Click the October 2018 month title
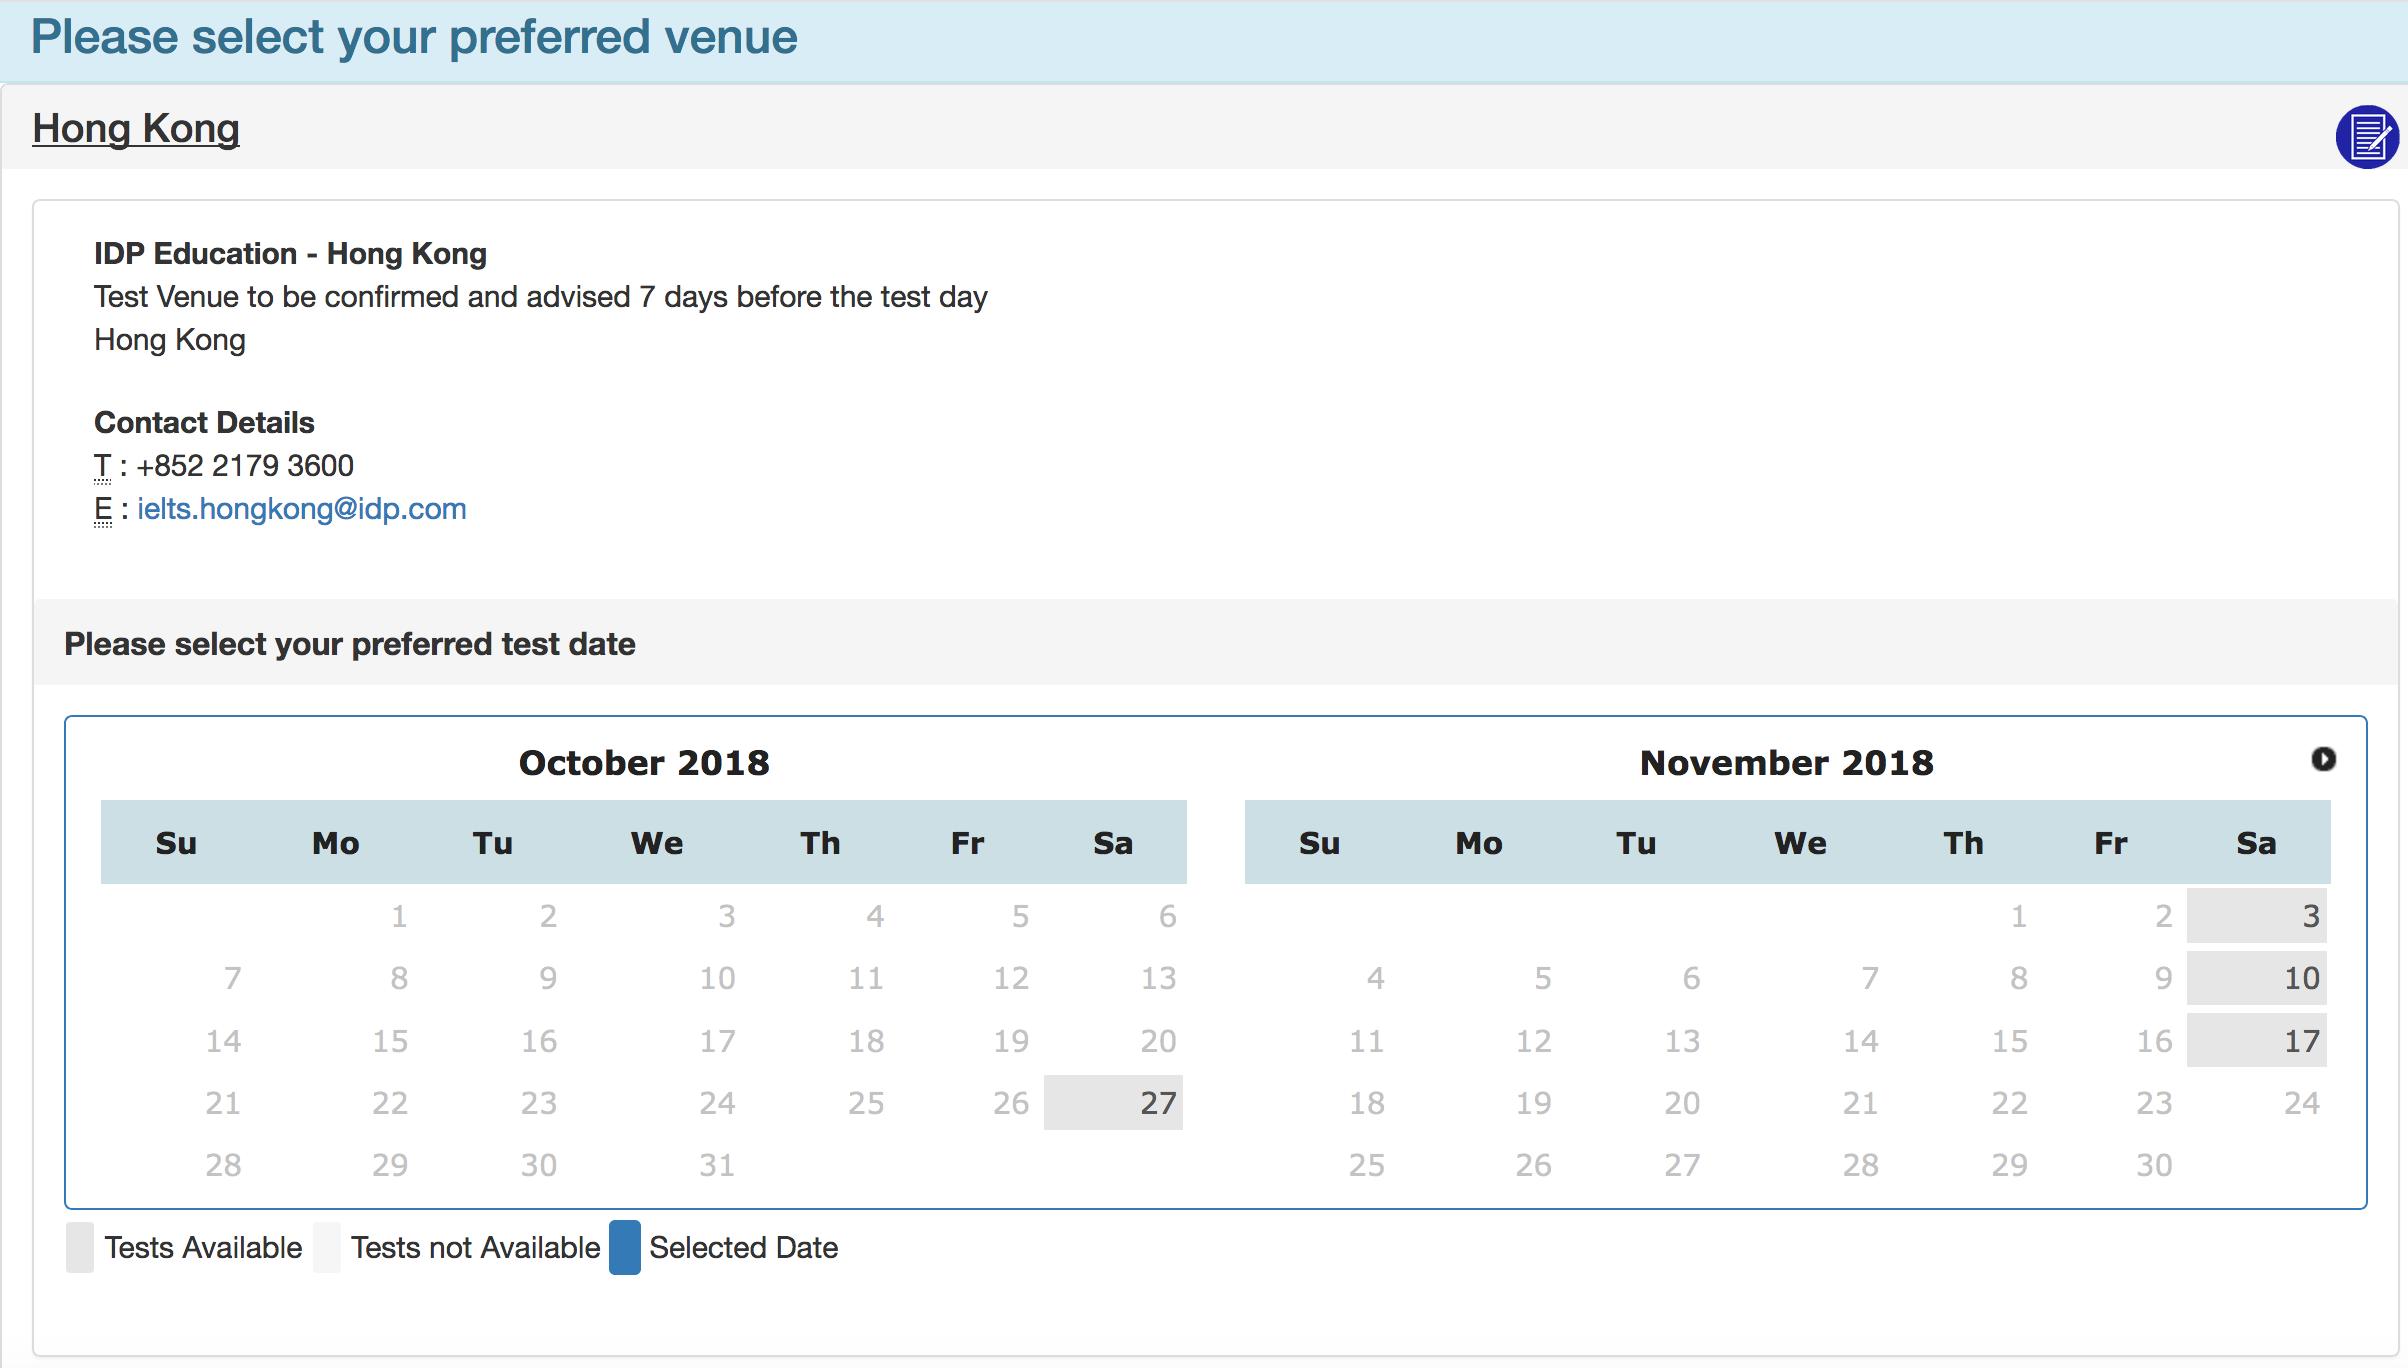This screenshot has height=1368, width=2408. 644,763
